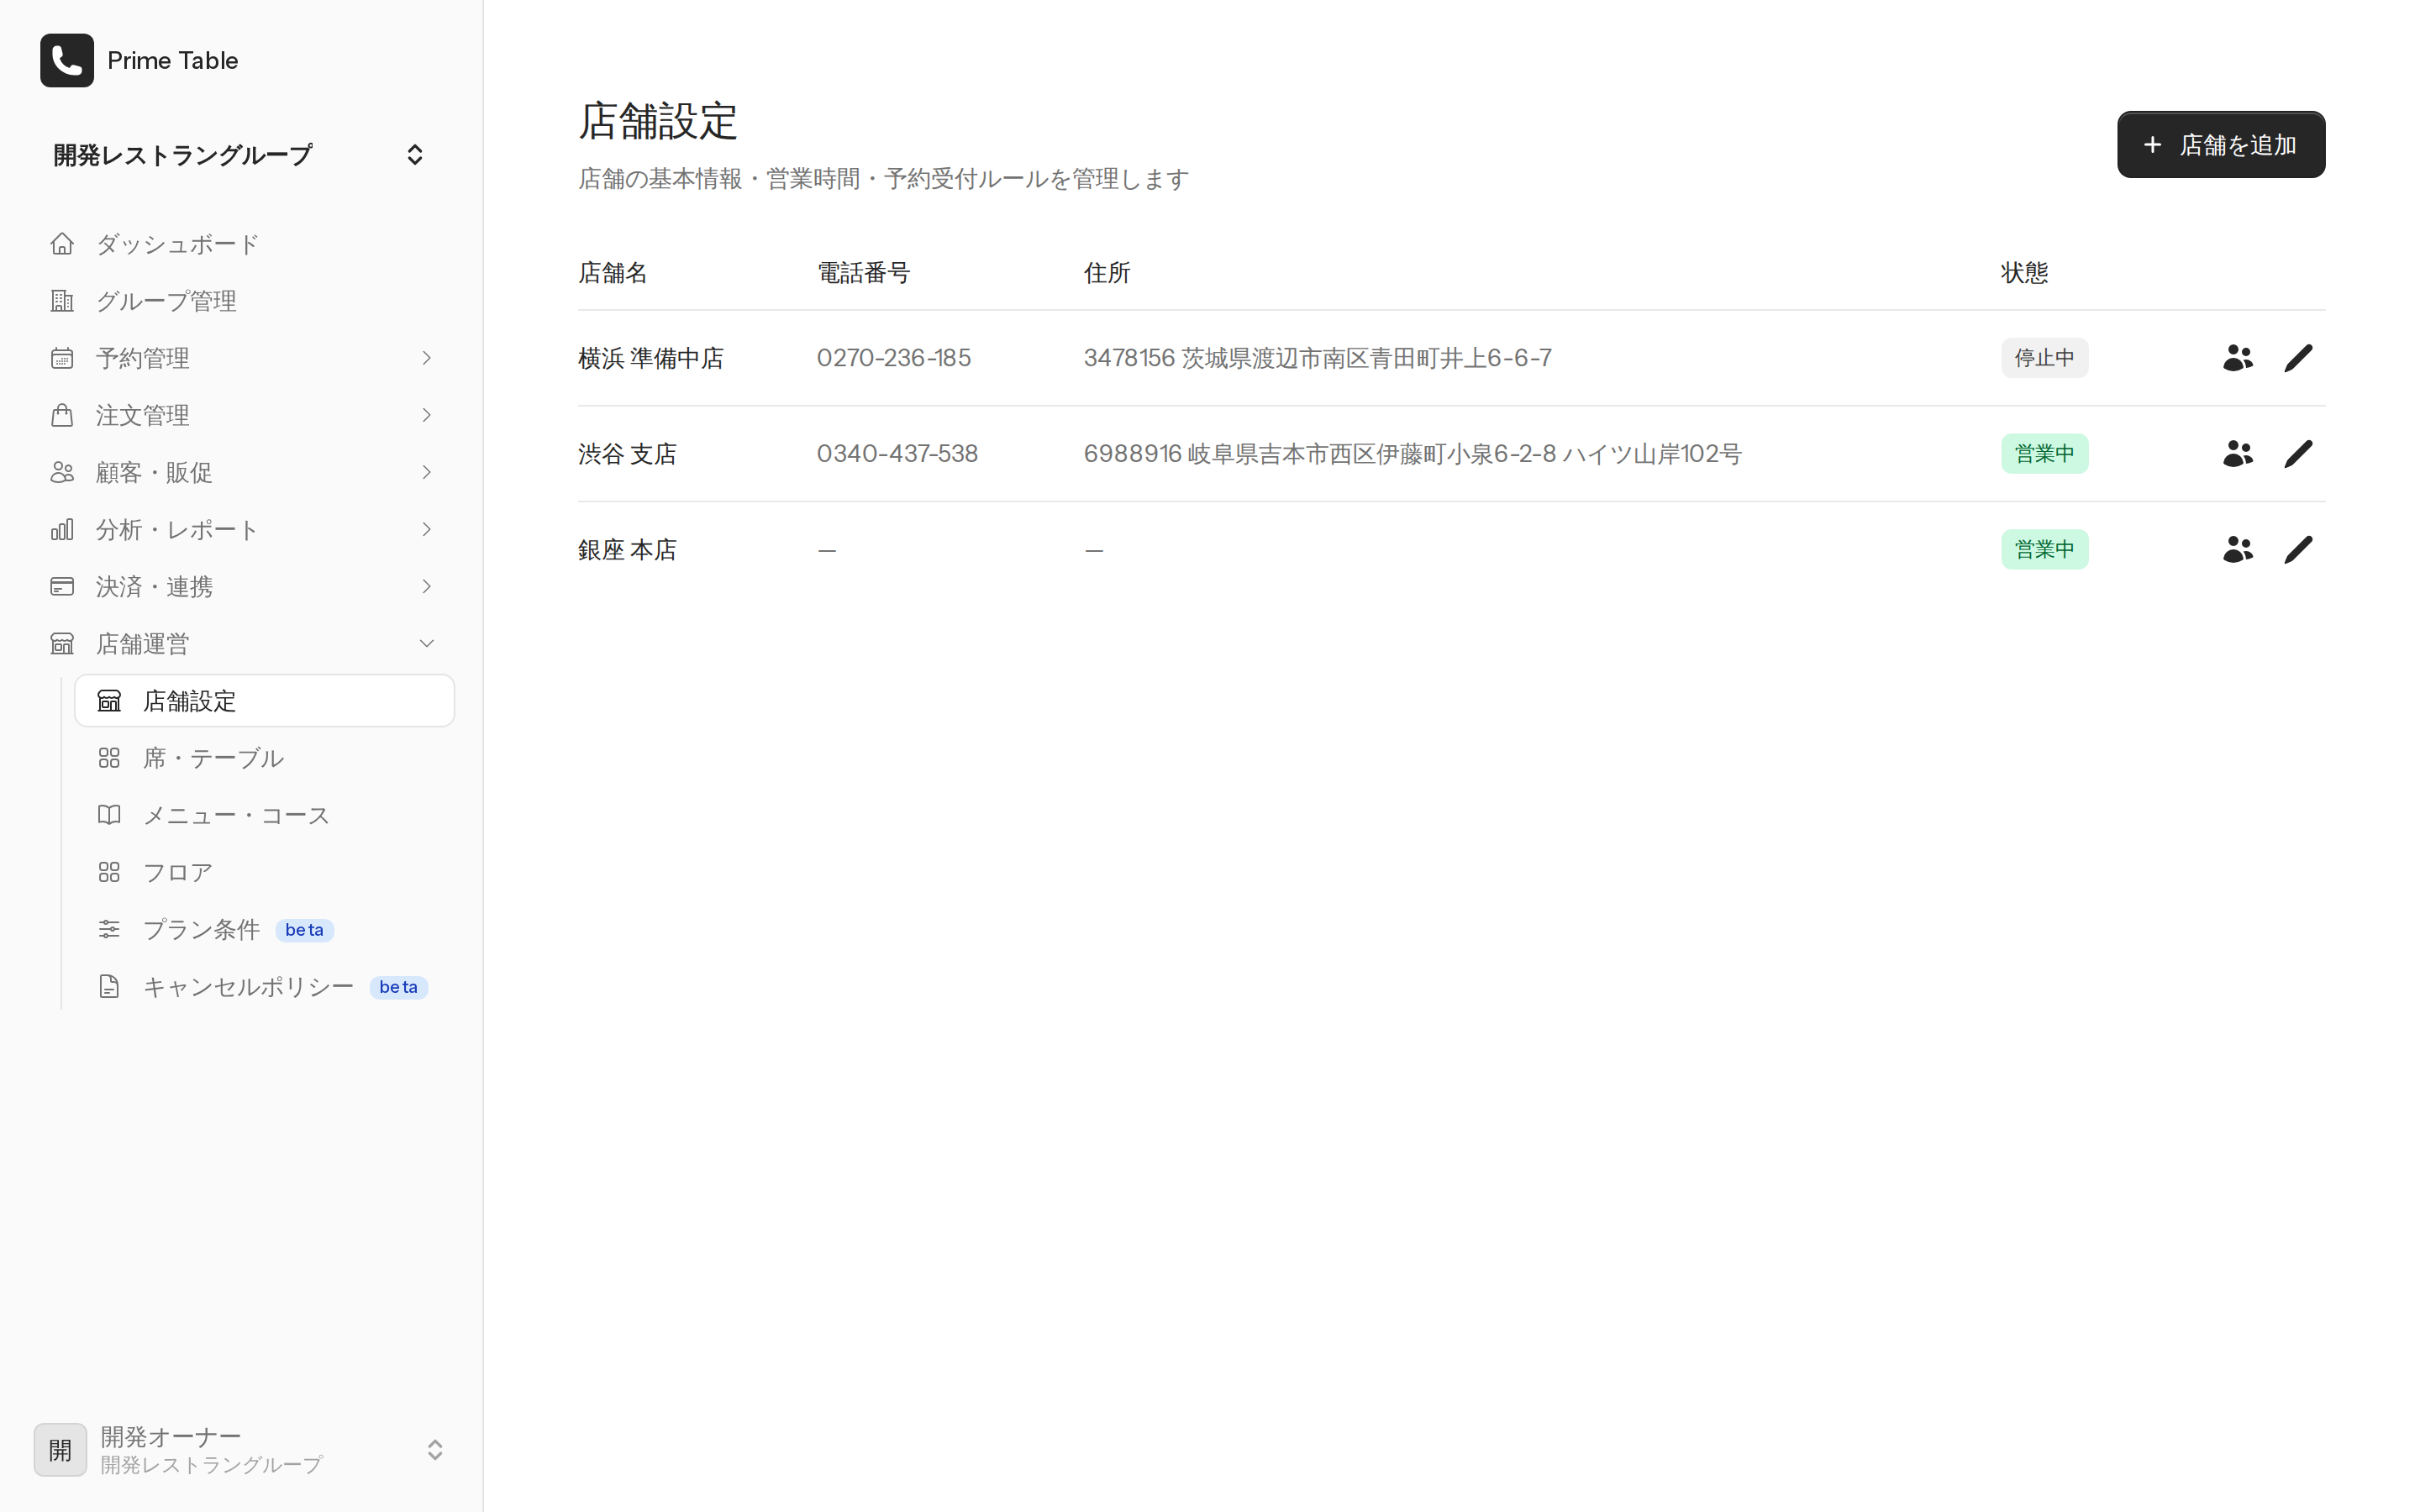Image resolution: width=2420 pixels, height=1512 pixels.
Task: Click store name 銀座 本店
Action: [x=627, y=550]
